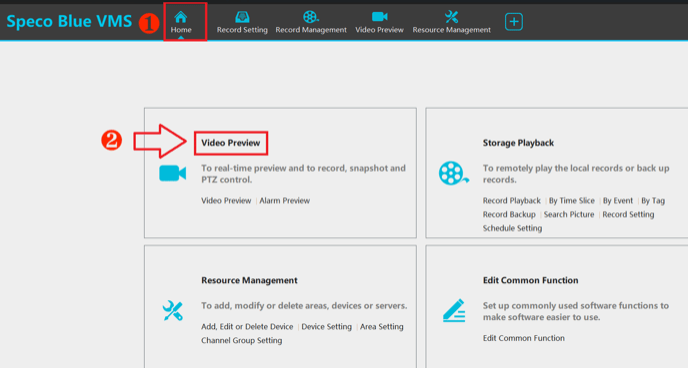
Task: Select the By Time Slice link
Action: [572, 200]
